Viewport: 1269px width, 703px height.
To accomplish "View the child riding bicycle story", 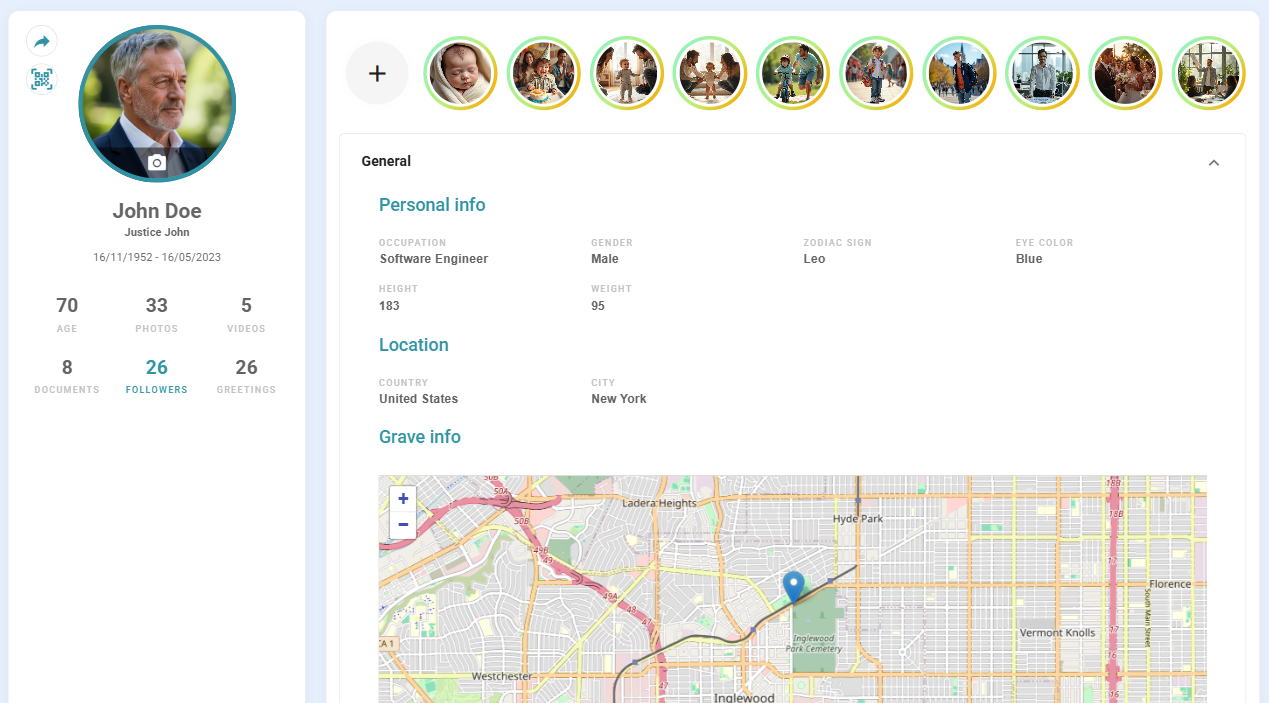I will pos(792,73).
